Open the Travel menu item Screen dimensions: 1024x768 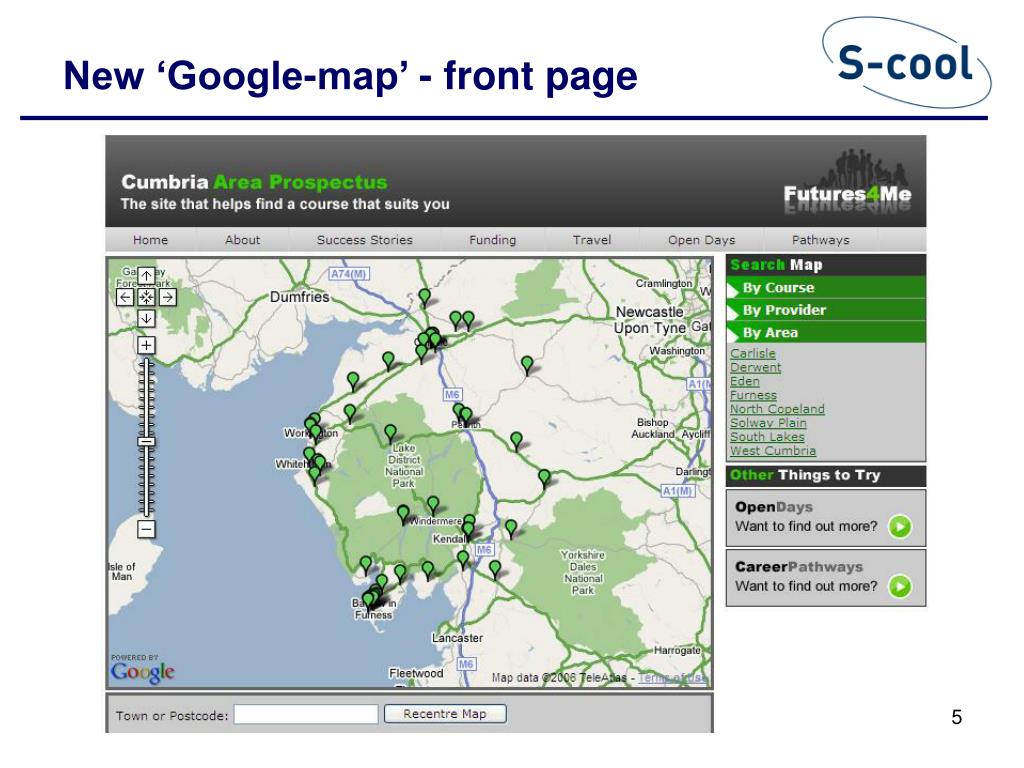[x=592, y=240]
